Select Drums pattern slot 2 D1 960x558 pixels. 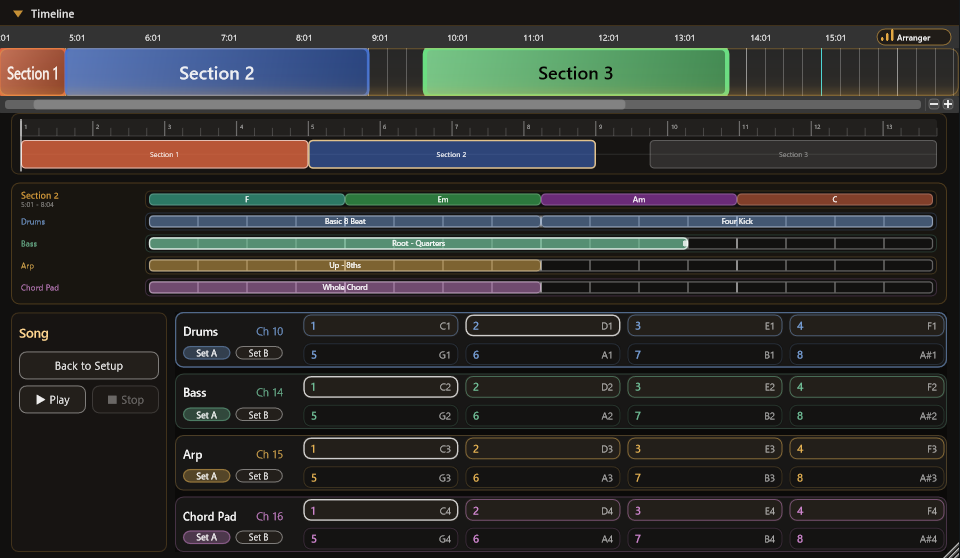(x=543, y=326)
